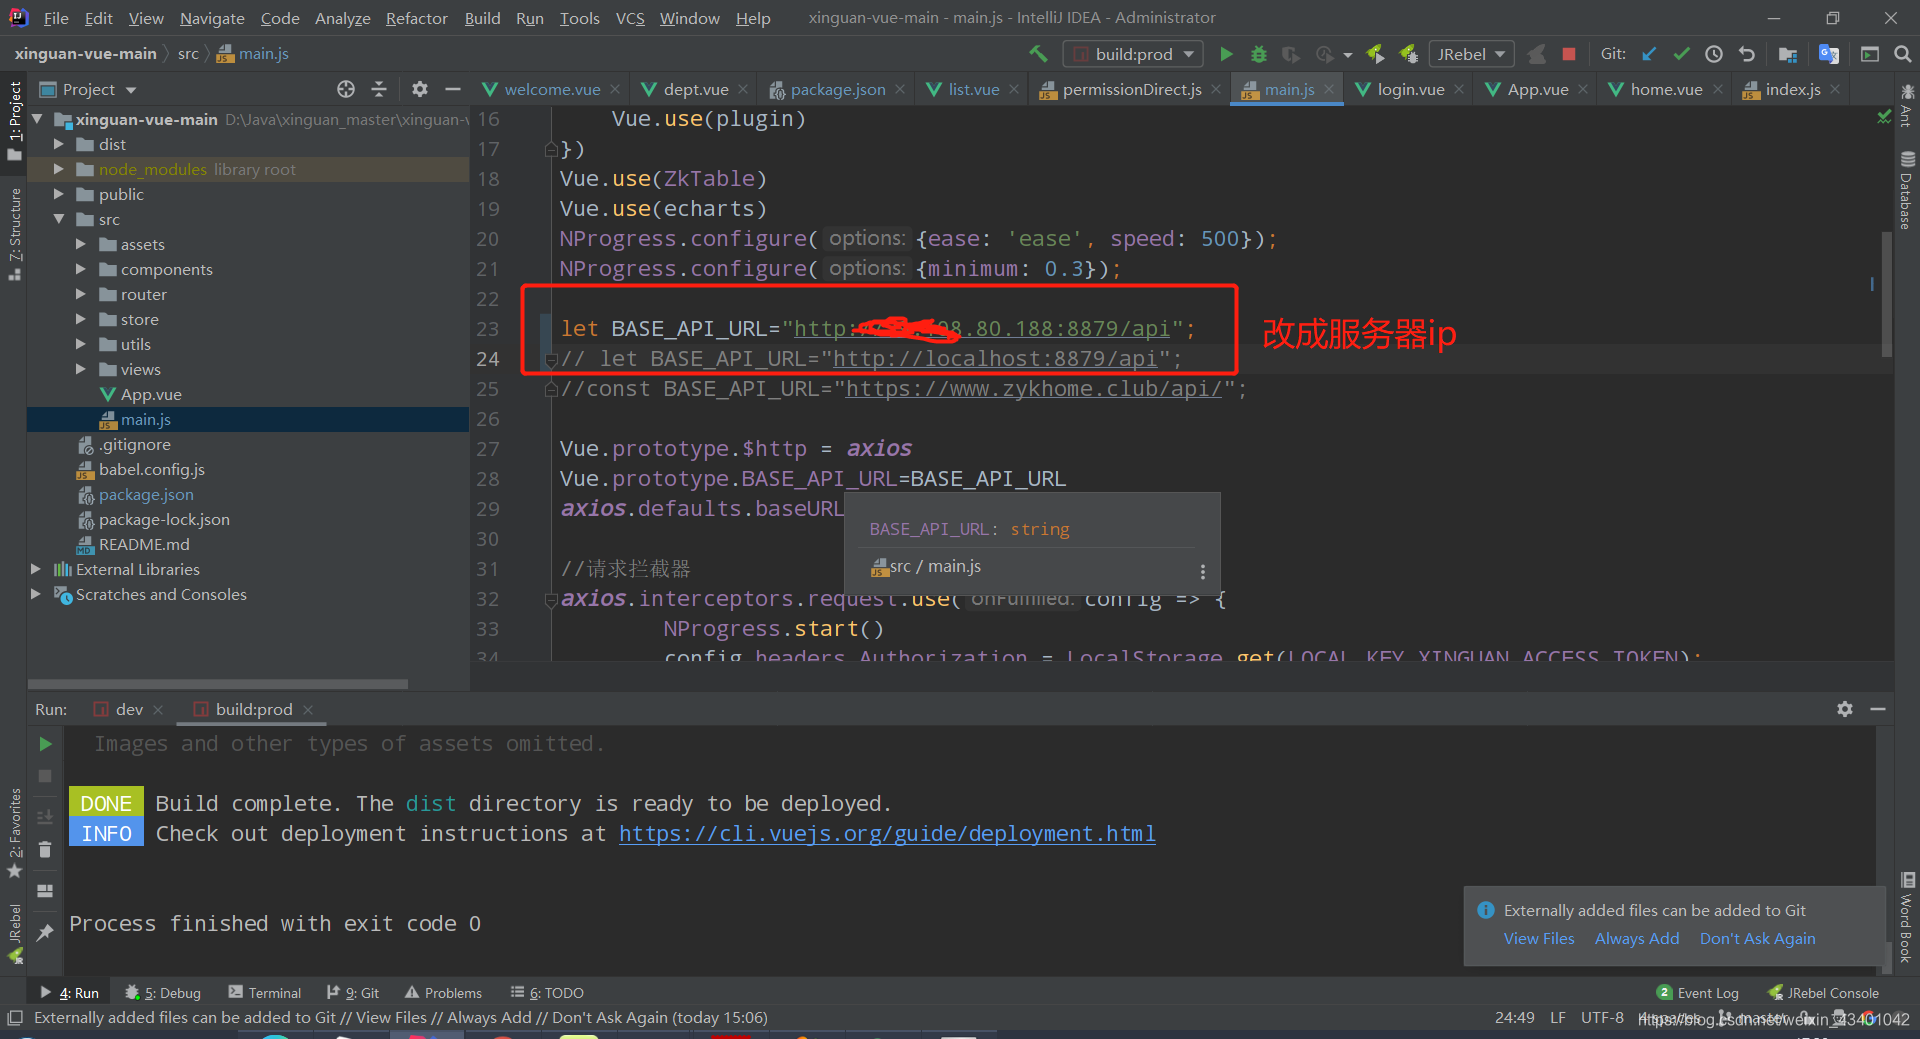Click the popup more options dots
The width and height of the screenshot is (1920, 1039).
(1202, 572)
